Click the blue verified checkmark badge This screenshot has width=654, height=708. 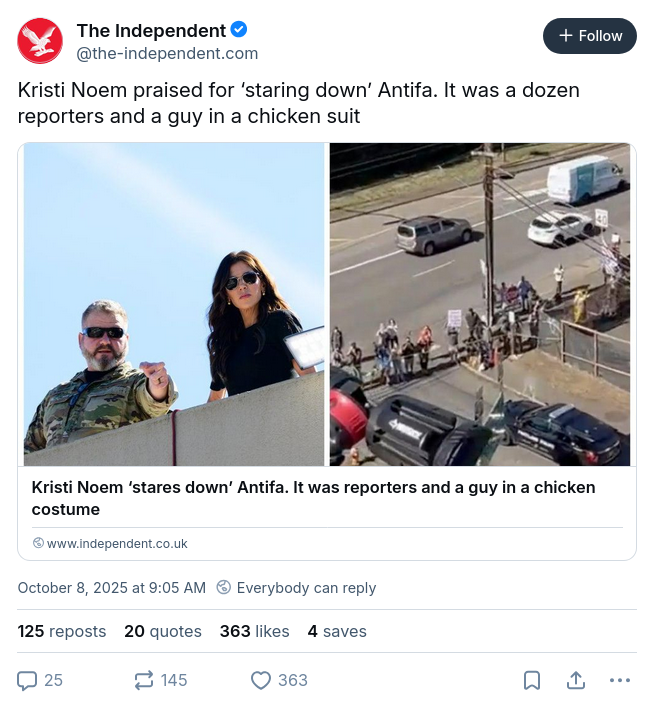click(240, 31)
